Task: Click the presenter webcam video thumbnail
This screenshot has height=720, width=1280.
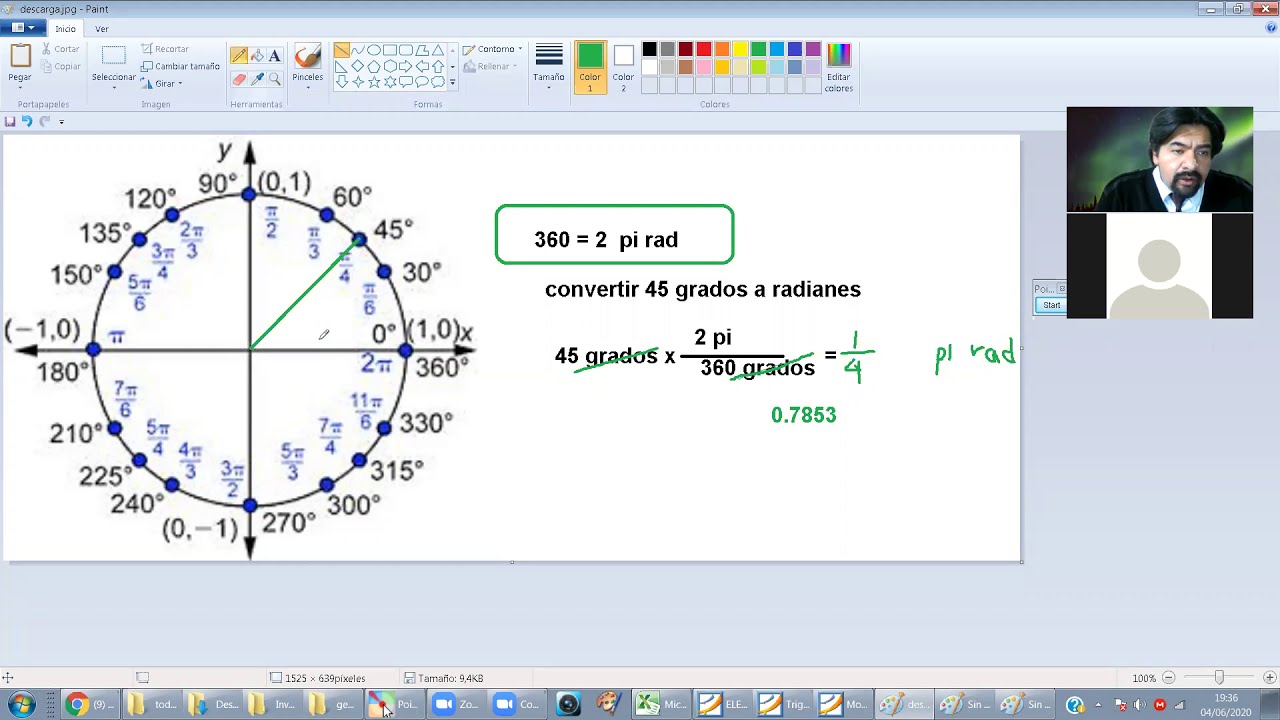Action: (x=1159, y=159)
